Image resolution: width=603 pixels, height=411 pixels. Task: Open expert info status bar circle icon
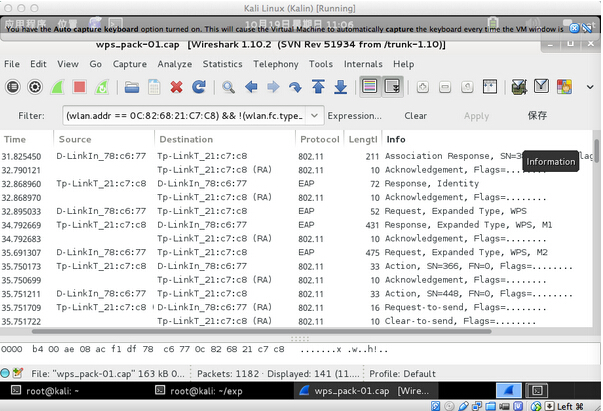coord(5,373)
